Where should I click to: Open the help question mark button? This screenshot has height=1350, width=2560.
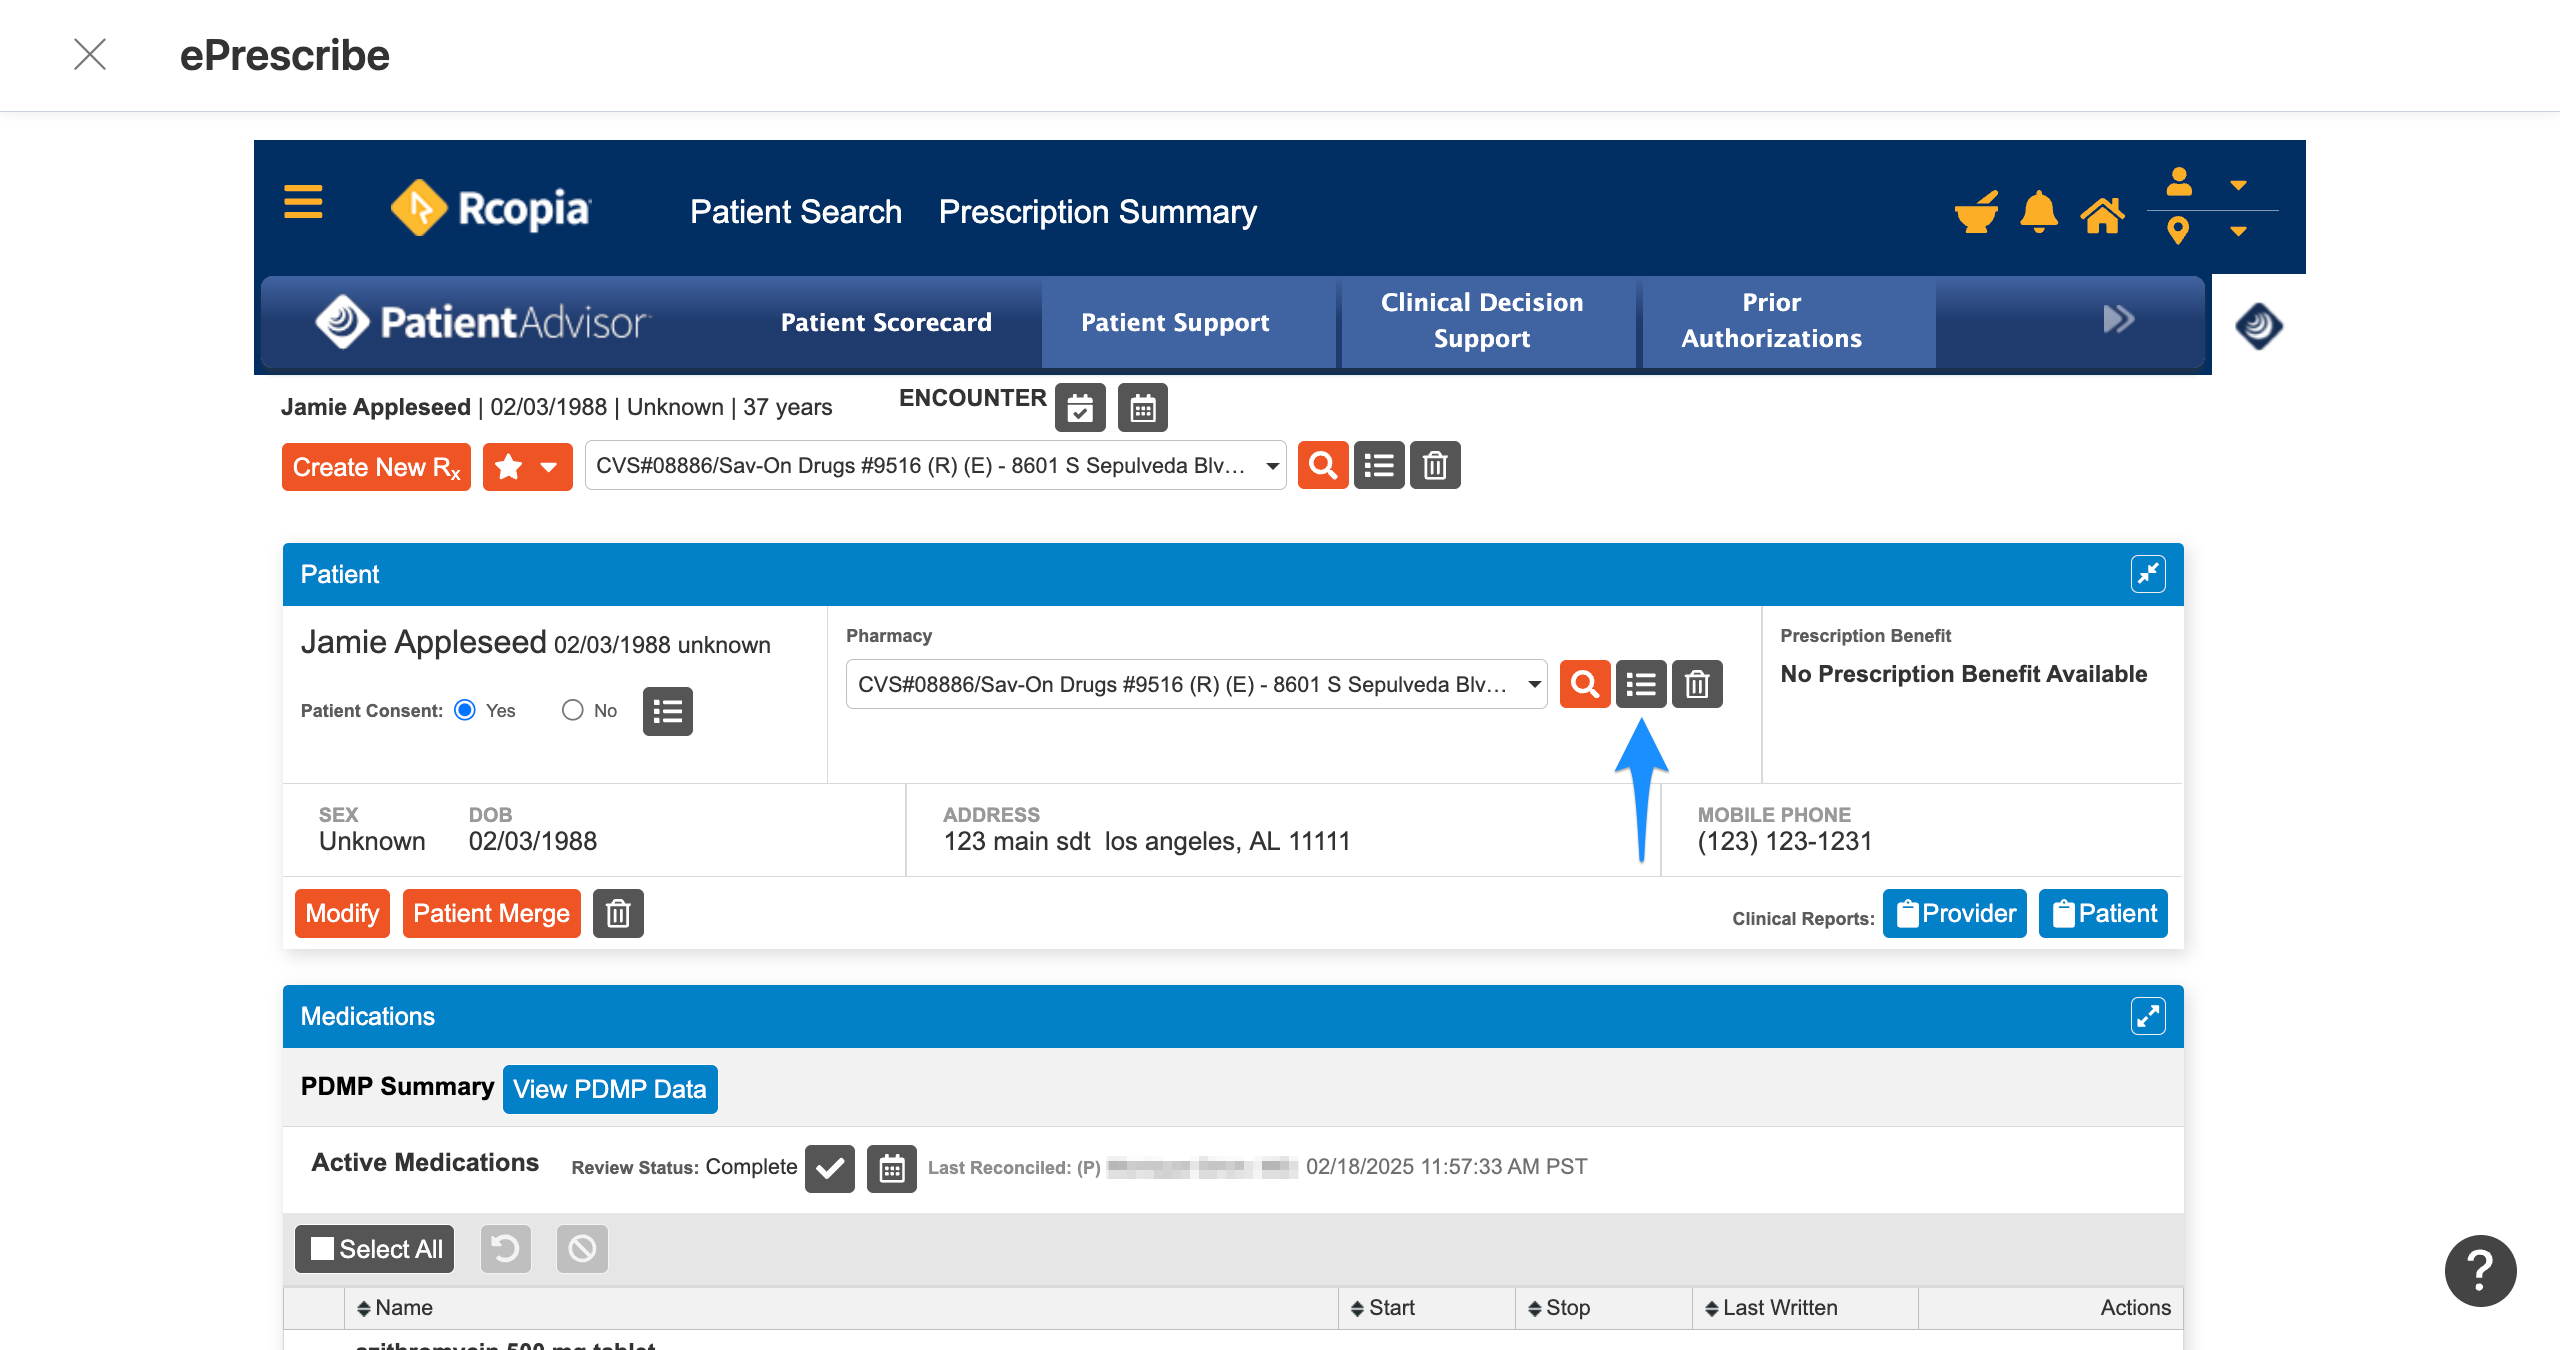click(2480, 1271)
